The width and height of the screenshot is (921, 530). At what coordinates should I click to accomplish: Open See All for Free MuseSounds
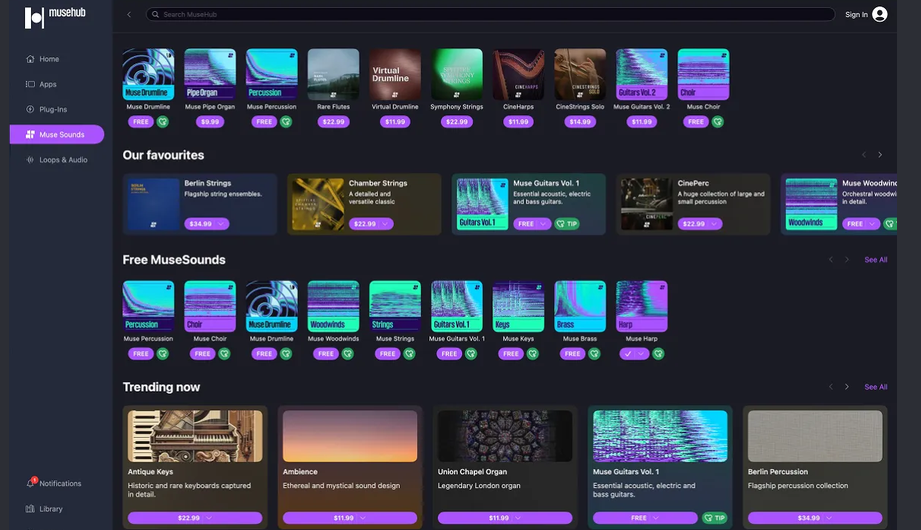[x=875, y=260]
